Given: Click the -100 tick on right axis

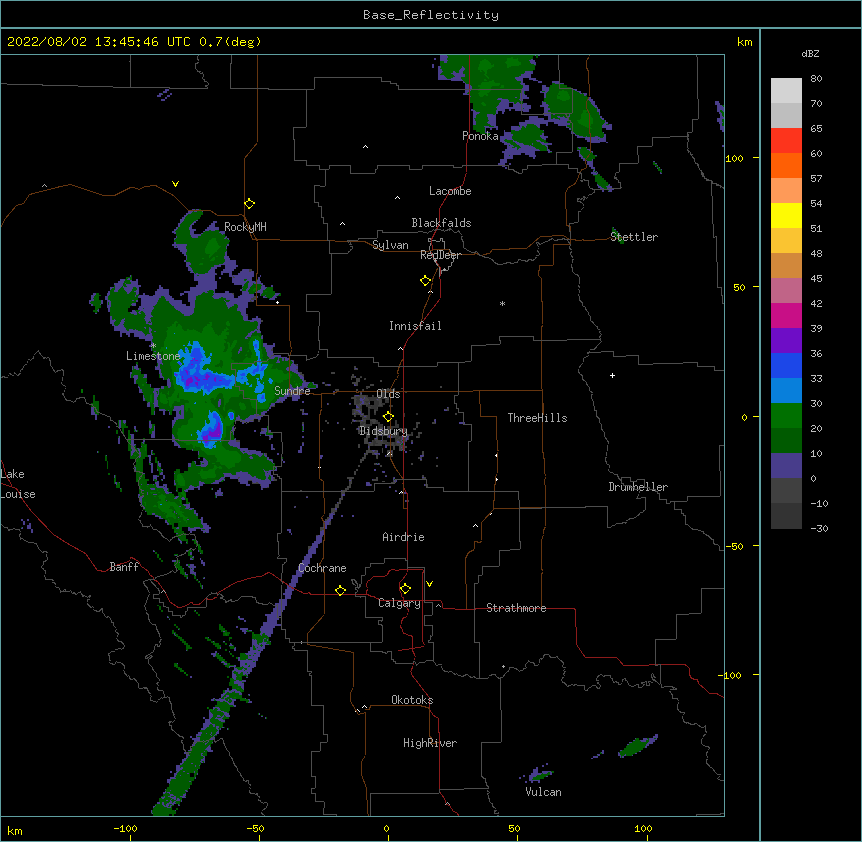Looking at the screenshot, I should (x=731, y=675).
